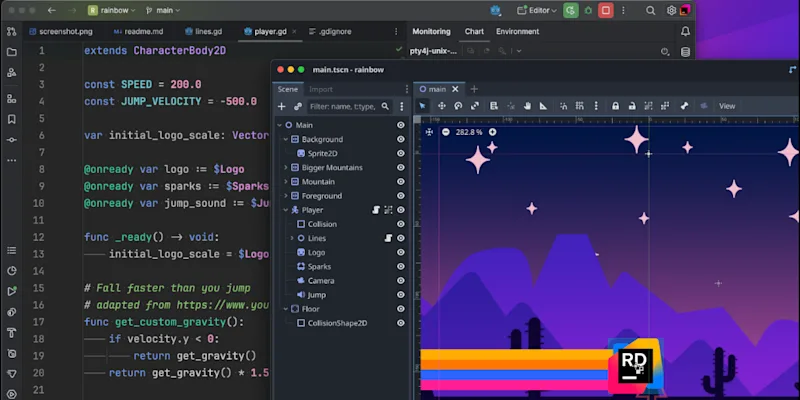
Task: Open the notifications bell in Rider
Action: pos(685,32)
